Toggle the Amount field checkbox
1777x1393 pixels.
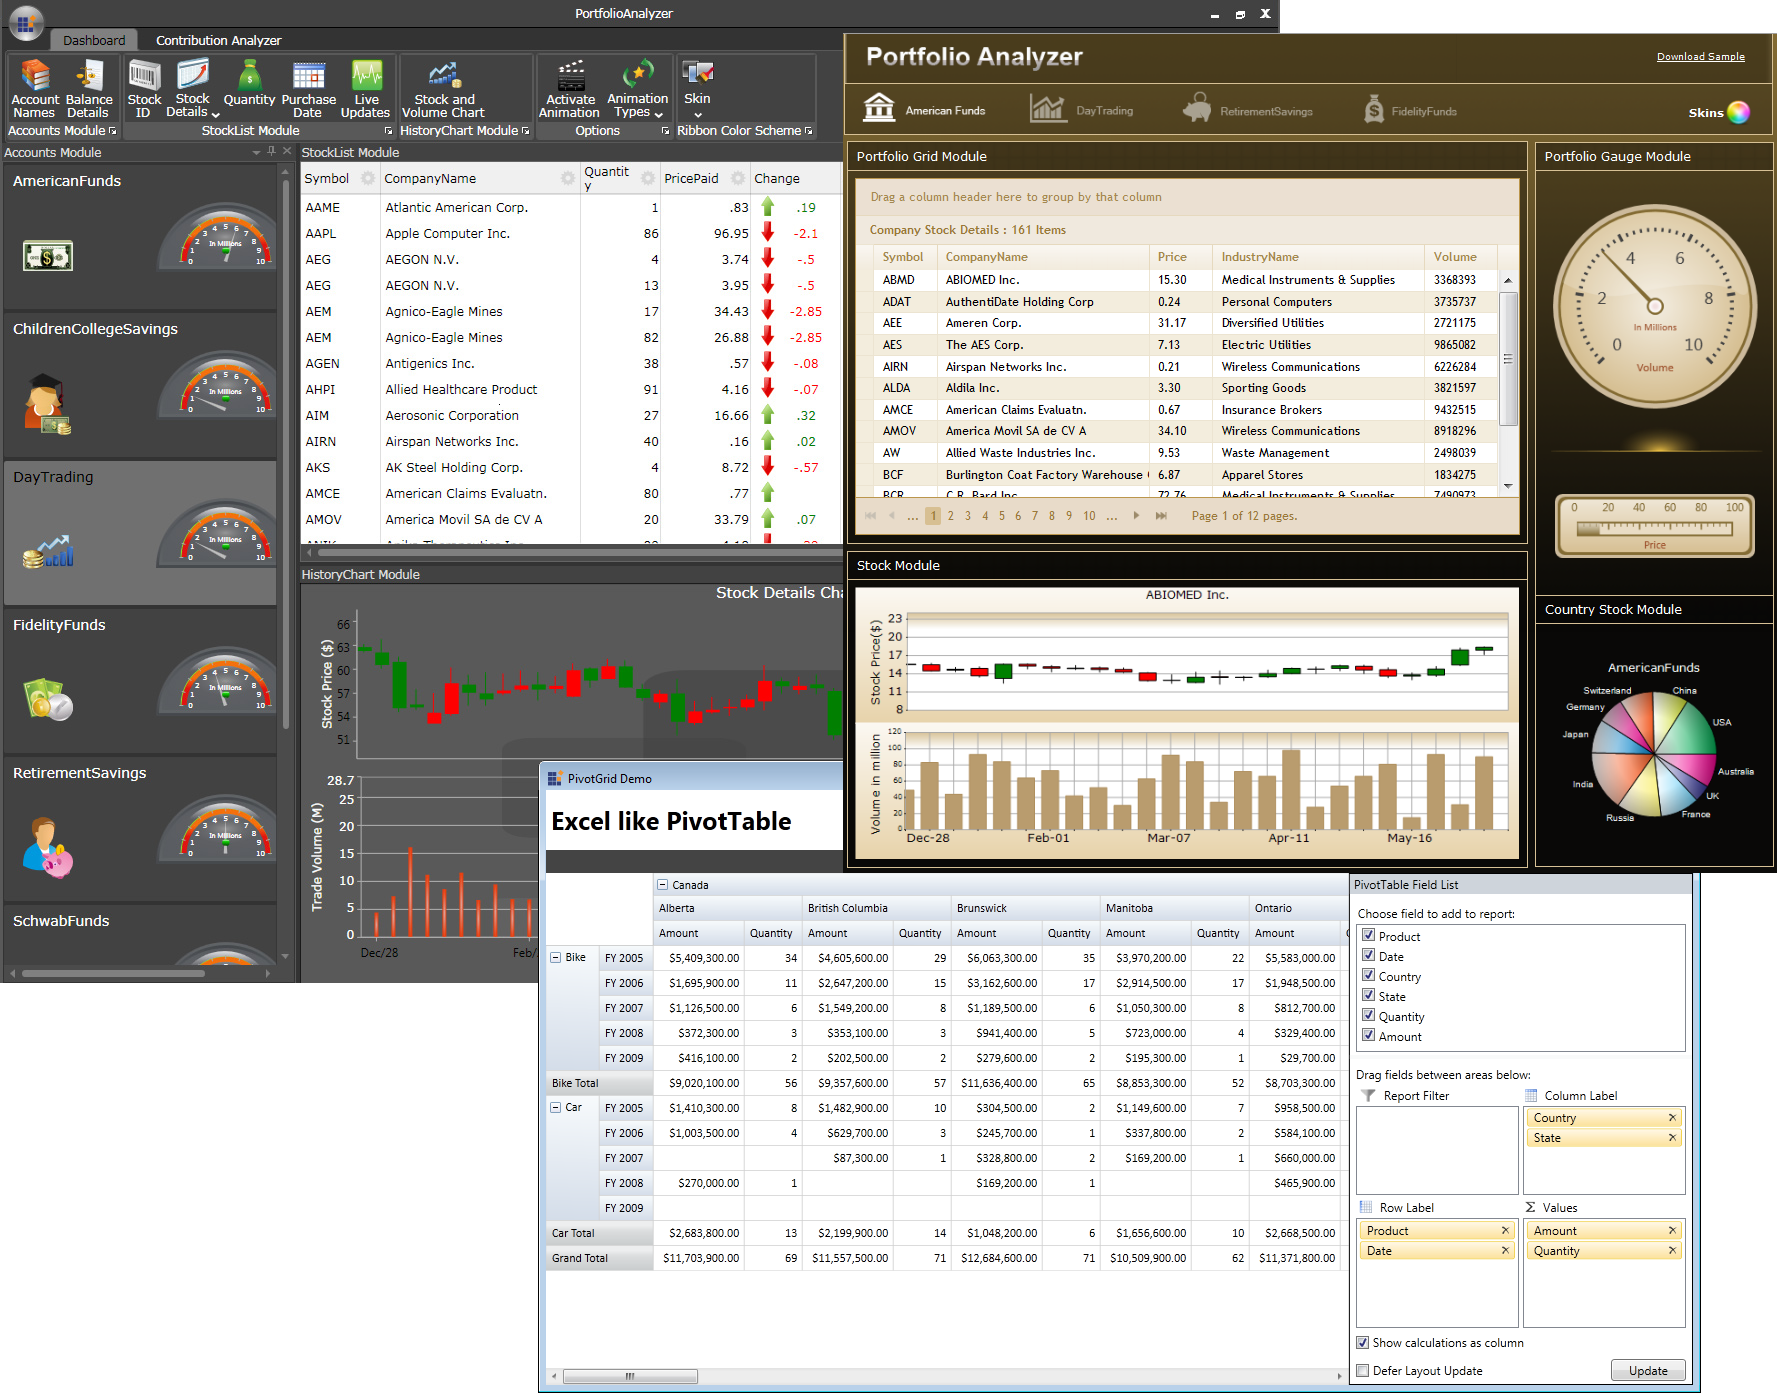(x=1368, y=1035)
